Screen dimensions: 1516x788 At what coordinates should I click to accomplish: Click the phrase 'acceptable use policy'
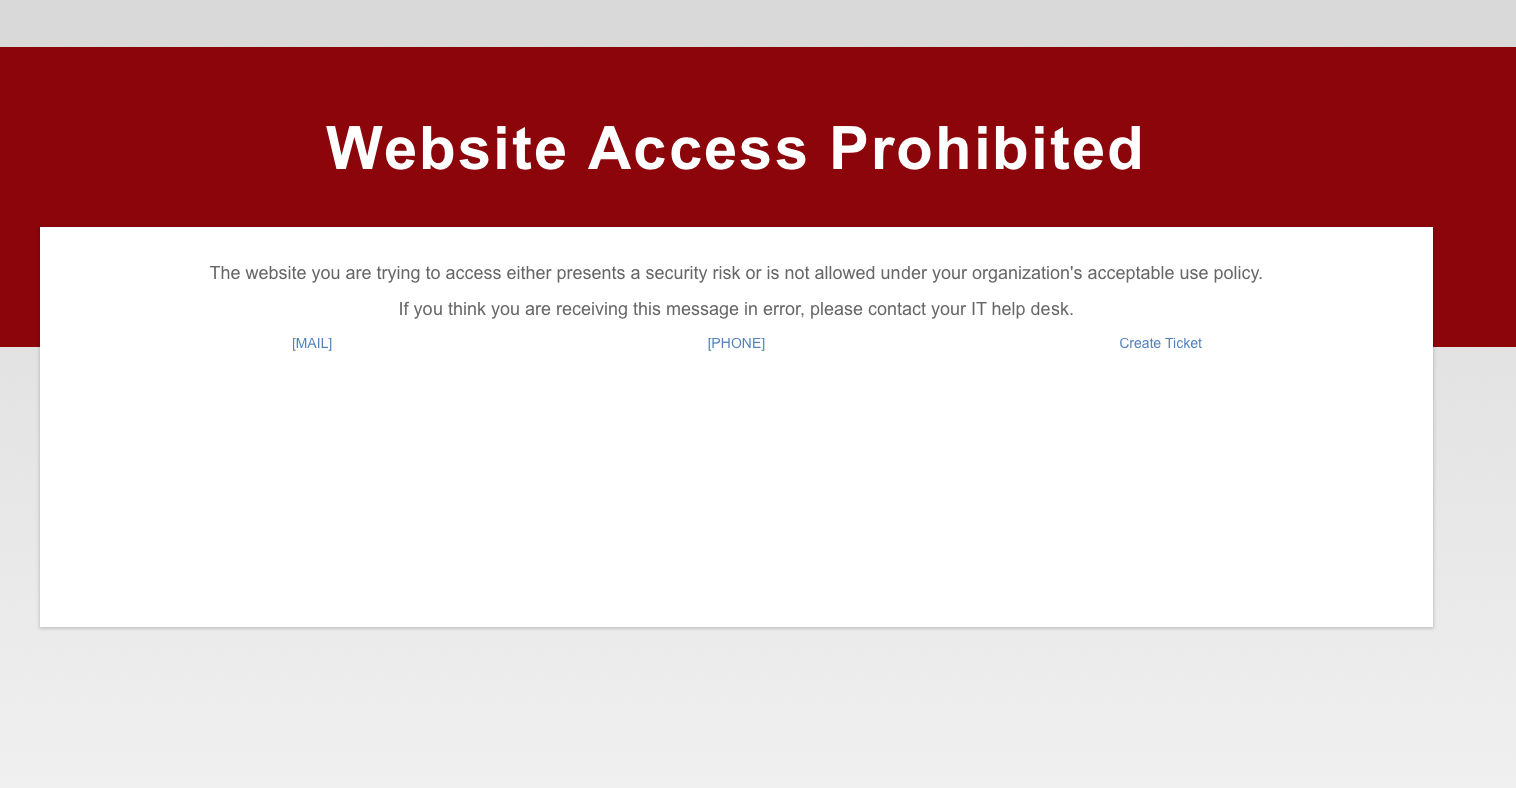(x=1175, y=273)
